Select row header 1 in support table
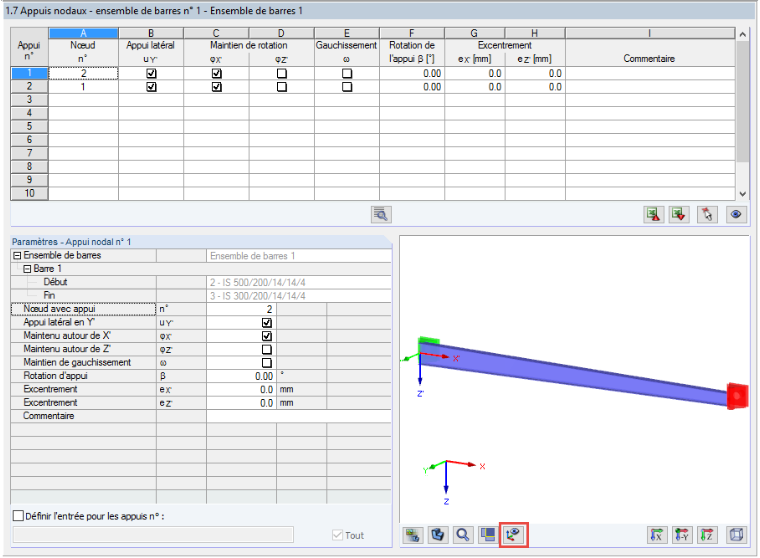760x558 pixels. (29, 73)
